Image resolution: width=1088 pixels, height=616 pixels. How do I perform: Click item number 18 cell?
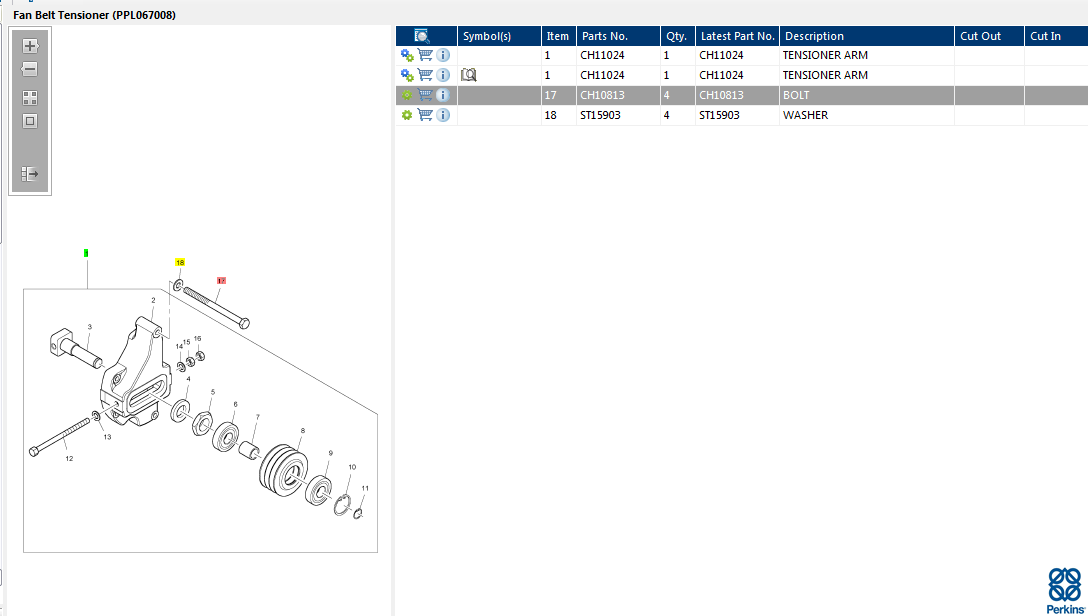pos(559,115)
